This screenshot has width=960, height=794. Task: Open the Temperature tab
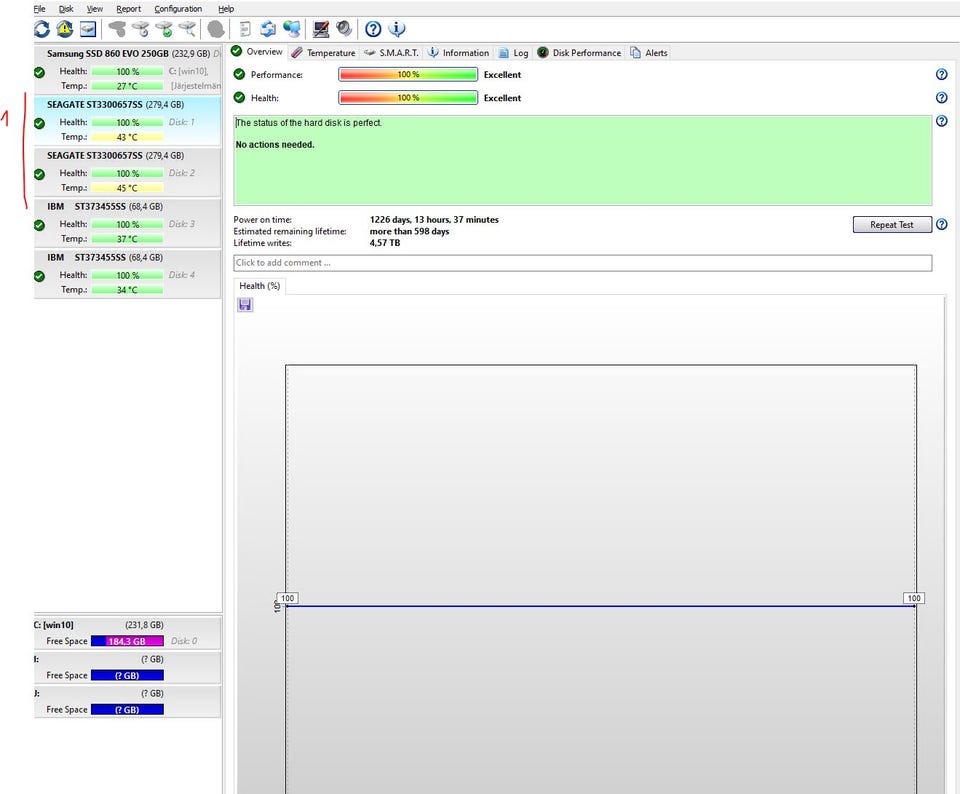click(x=323, y=53)
